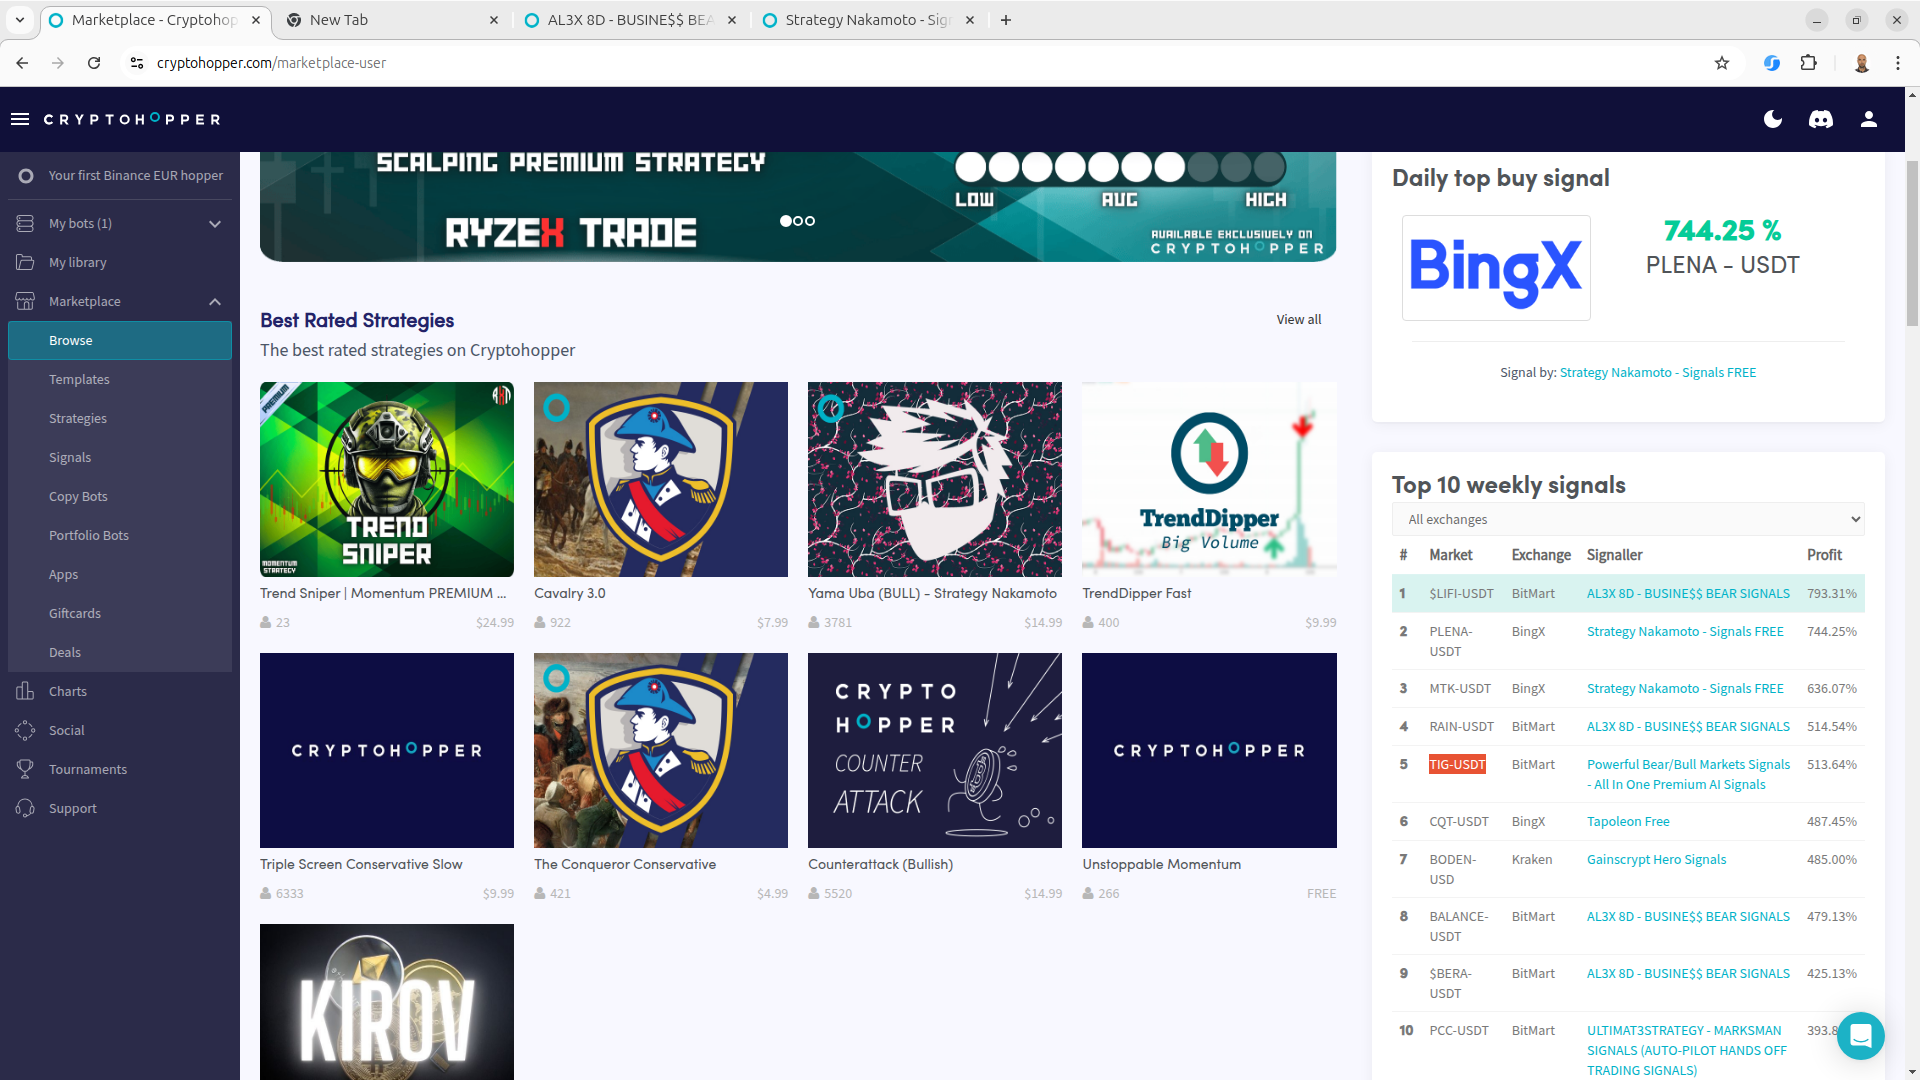
Task: Toggle dark mode moon icon
Action: [1773, 119]
